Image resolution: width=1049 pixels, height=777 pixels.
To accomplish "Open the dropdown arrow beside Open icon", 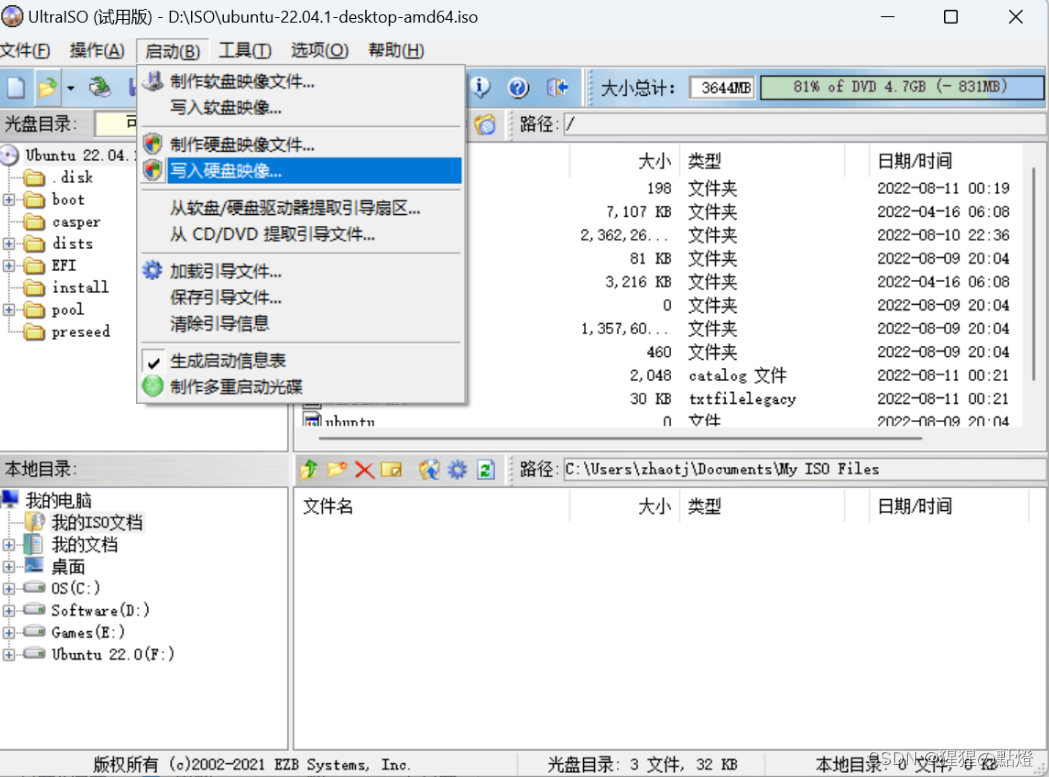I will 70,88.
